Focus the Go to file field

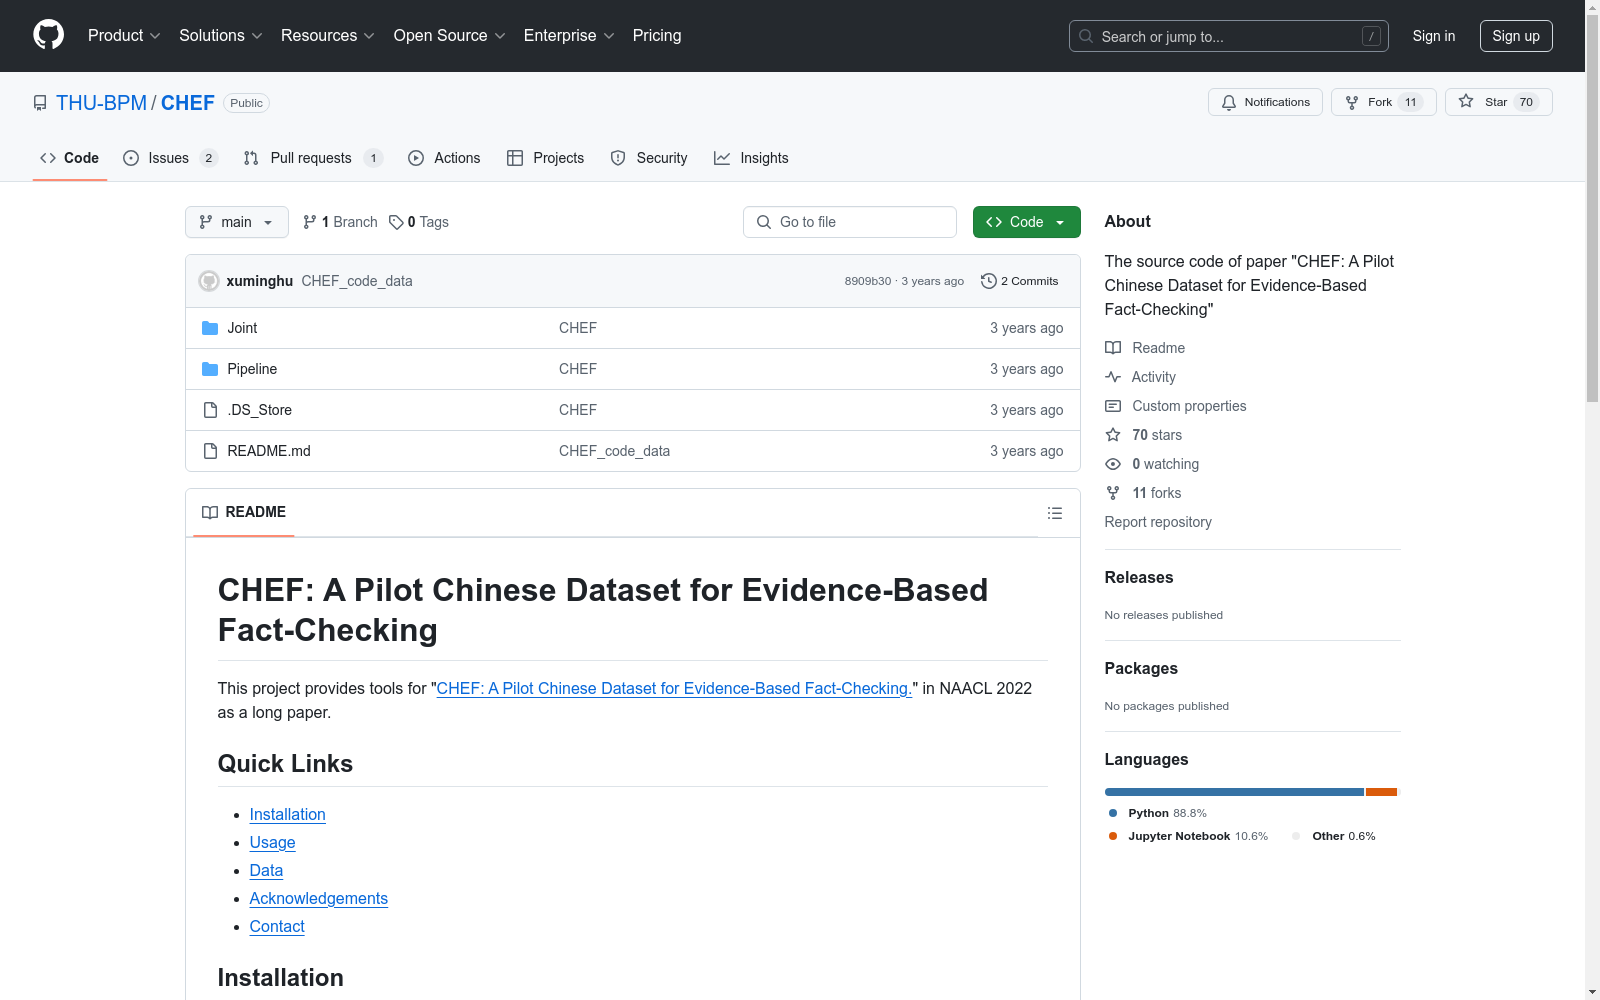click(x=850, y=222)
